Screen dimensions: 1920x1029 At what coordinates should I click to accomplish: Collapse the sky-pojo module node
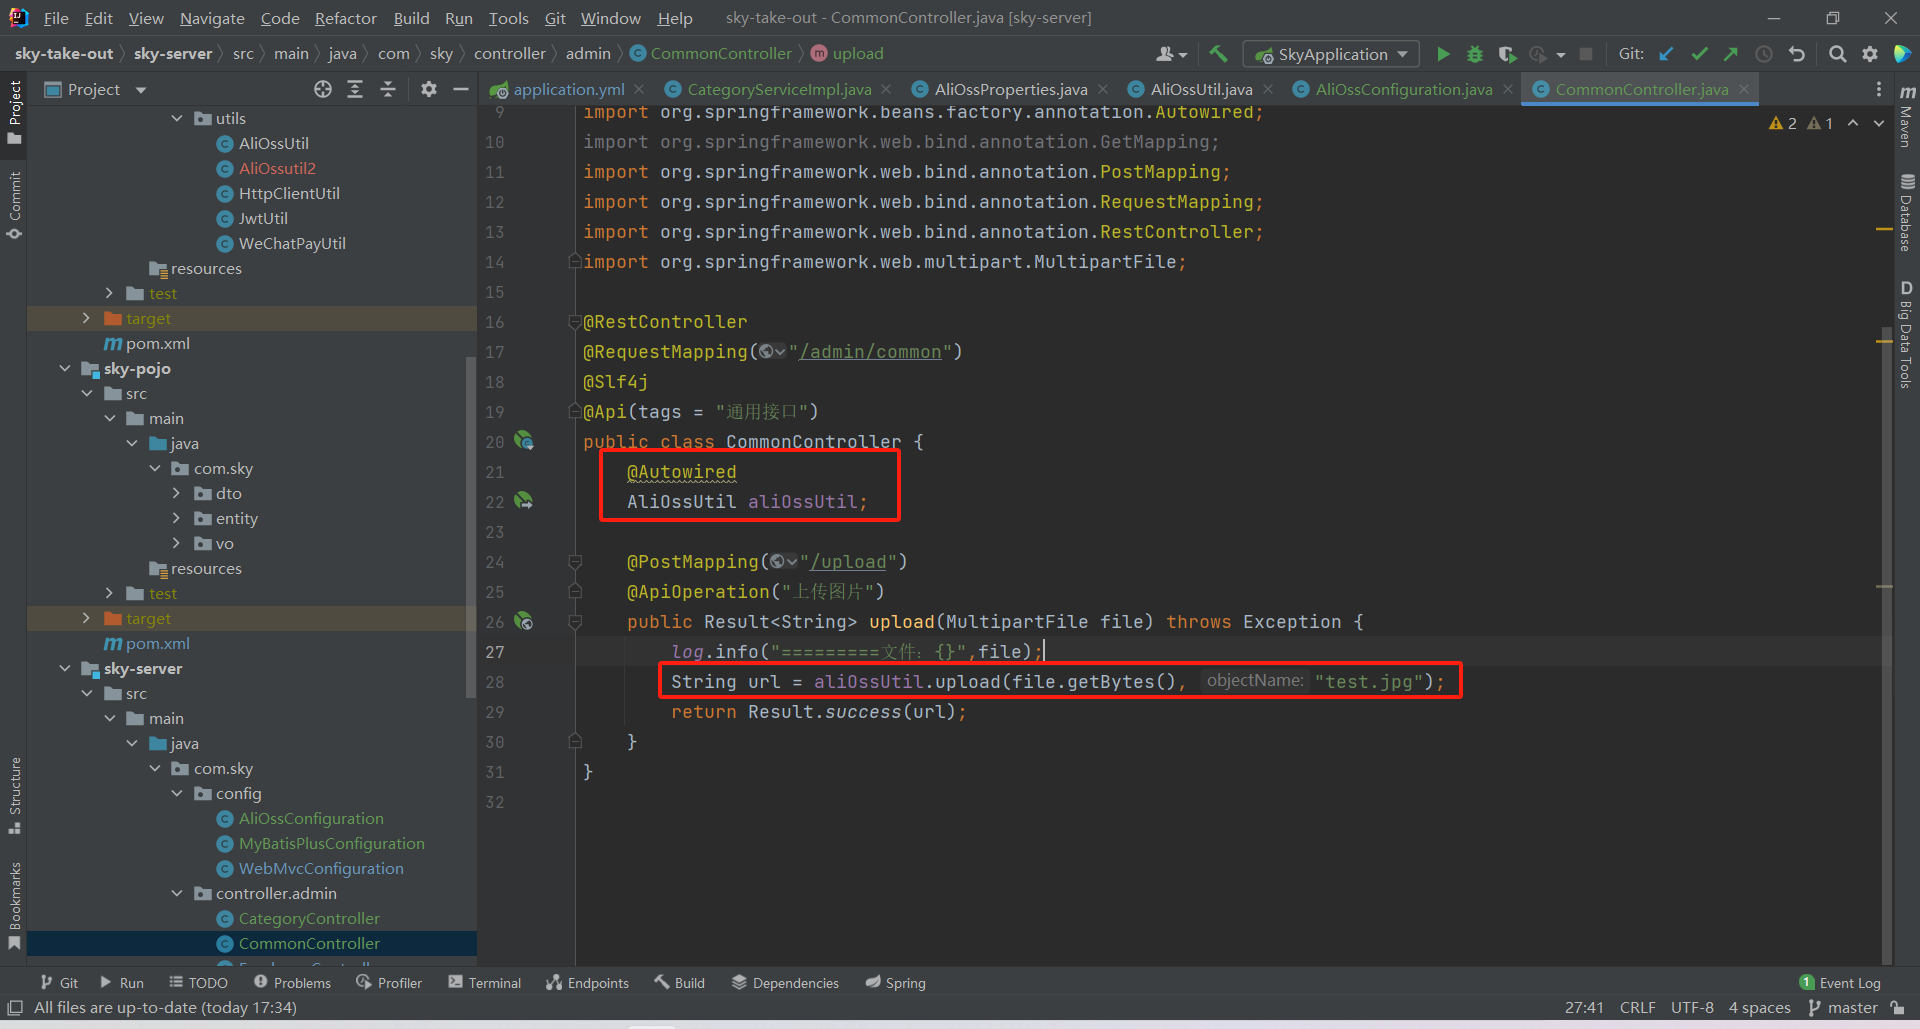pyautogui.click(x=65, y=368)
